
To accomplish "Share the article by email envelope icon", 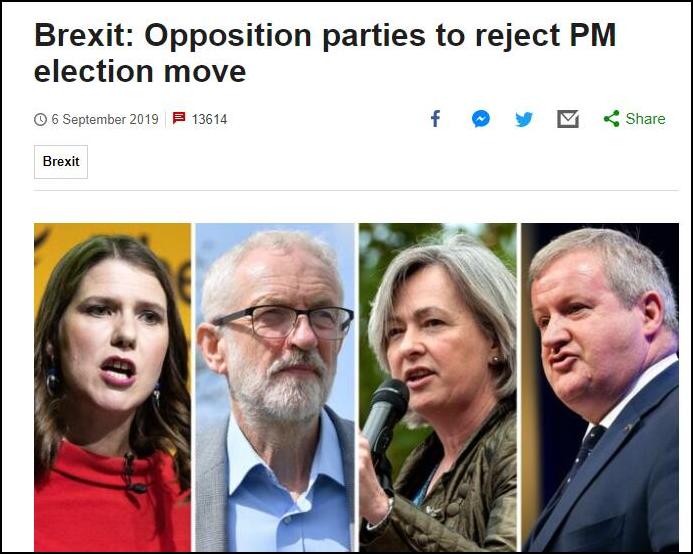I will pos(568,119).
